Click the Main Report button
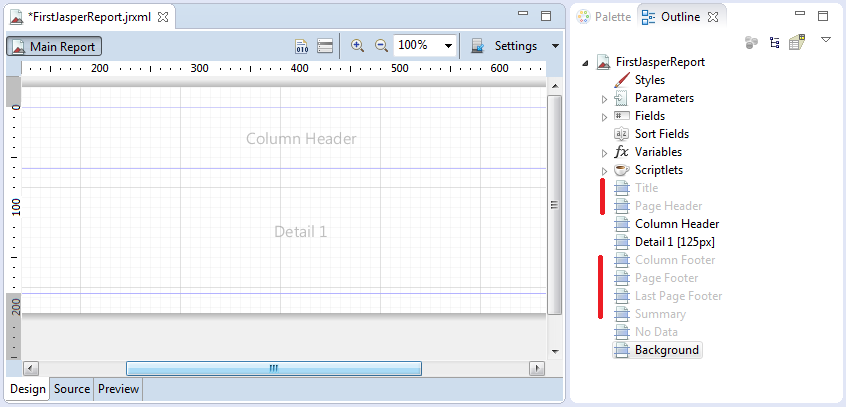 (54, 46)
